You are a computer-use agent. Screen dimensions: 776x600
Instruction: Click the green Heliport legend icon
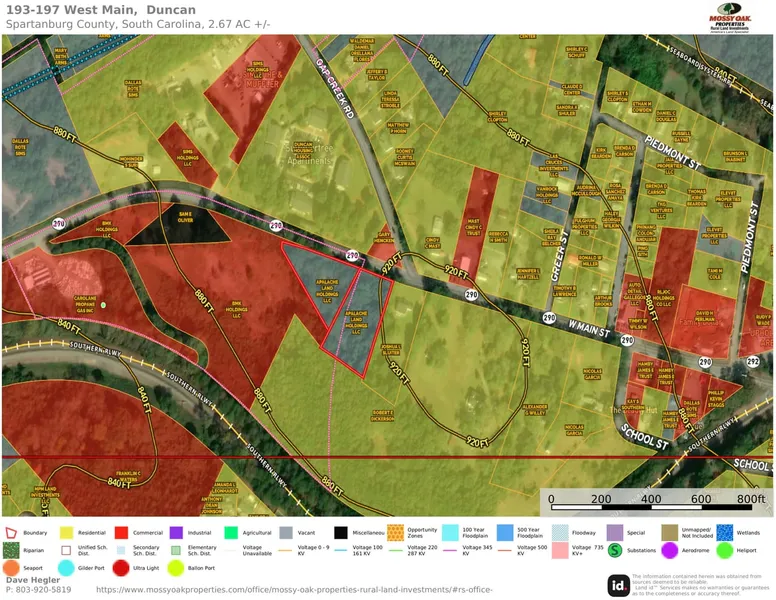(x=723, y=550)
